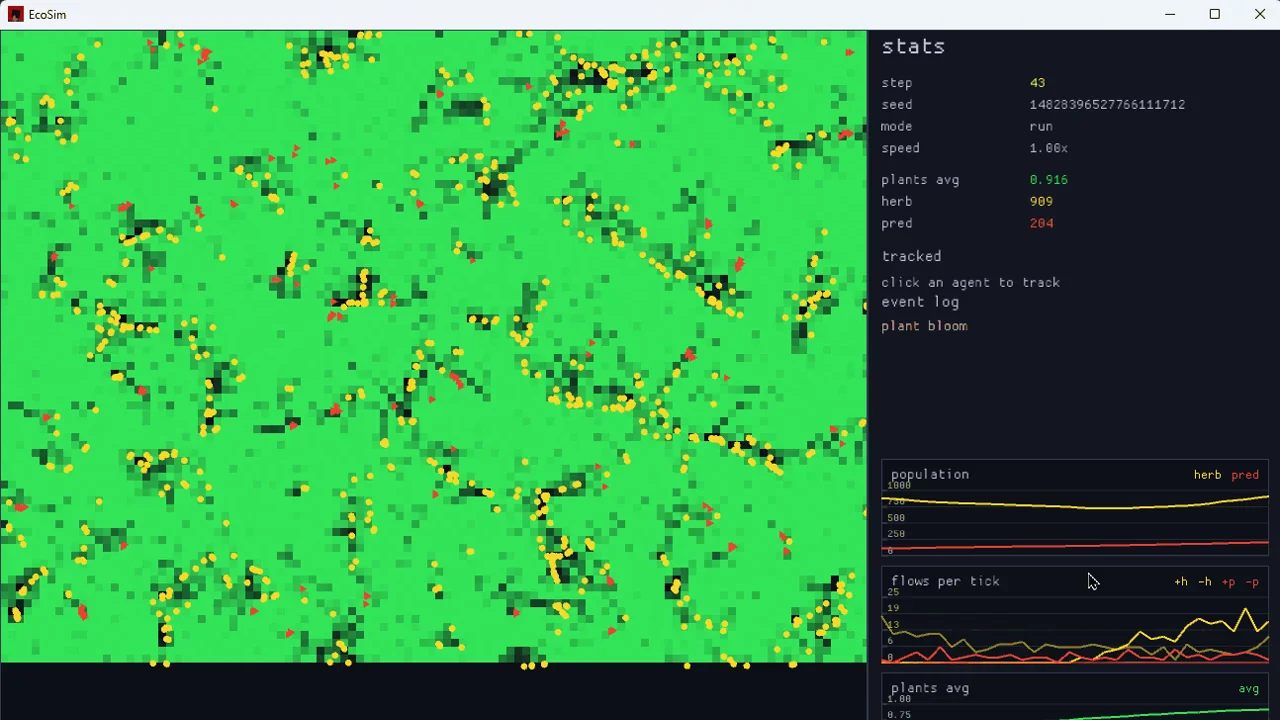1280x720 pixels.
Task: Click the "event log" heading
Action: tap(920, 302)
